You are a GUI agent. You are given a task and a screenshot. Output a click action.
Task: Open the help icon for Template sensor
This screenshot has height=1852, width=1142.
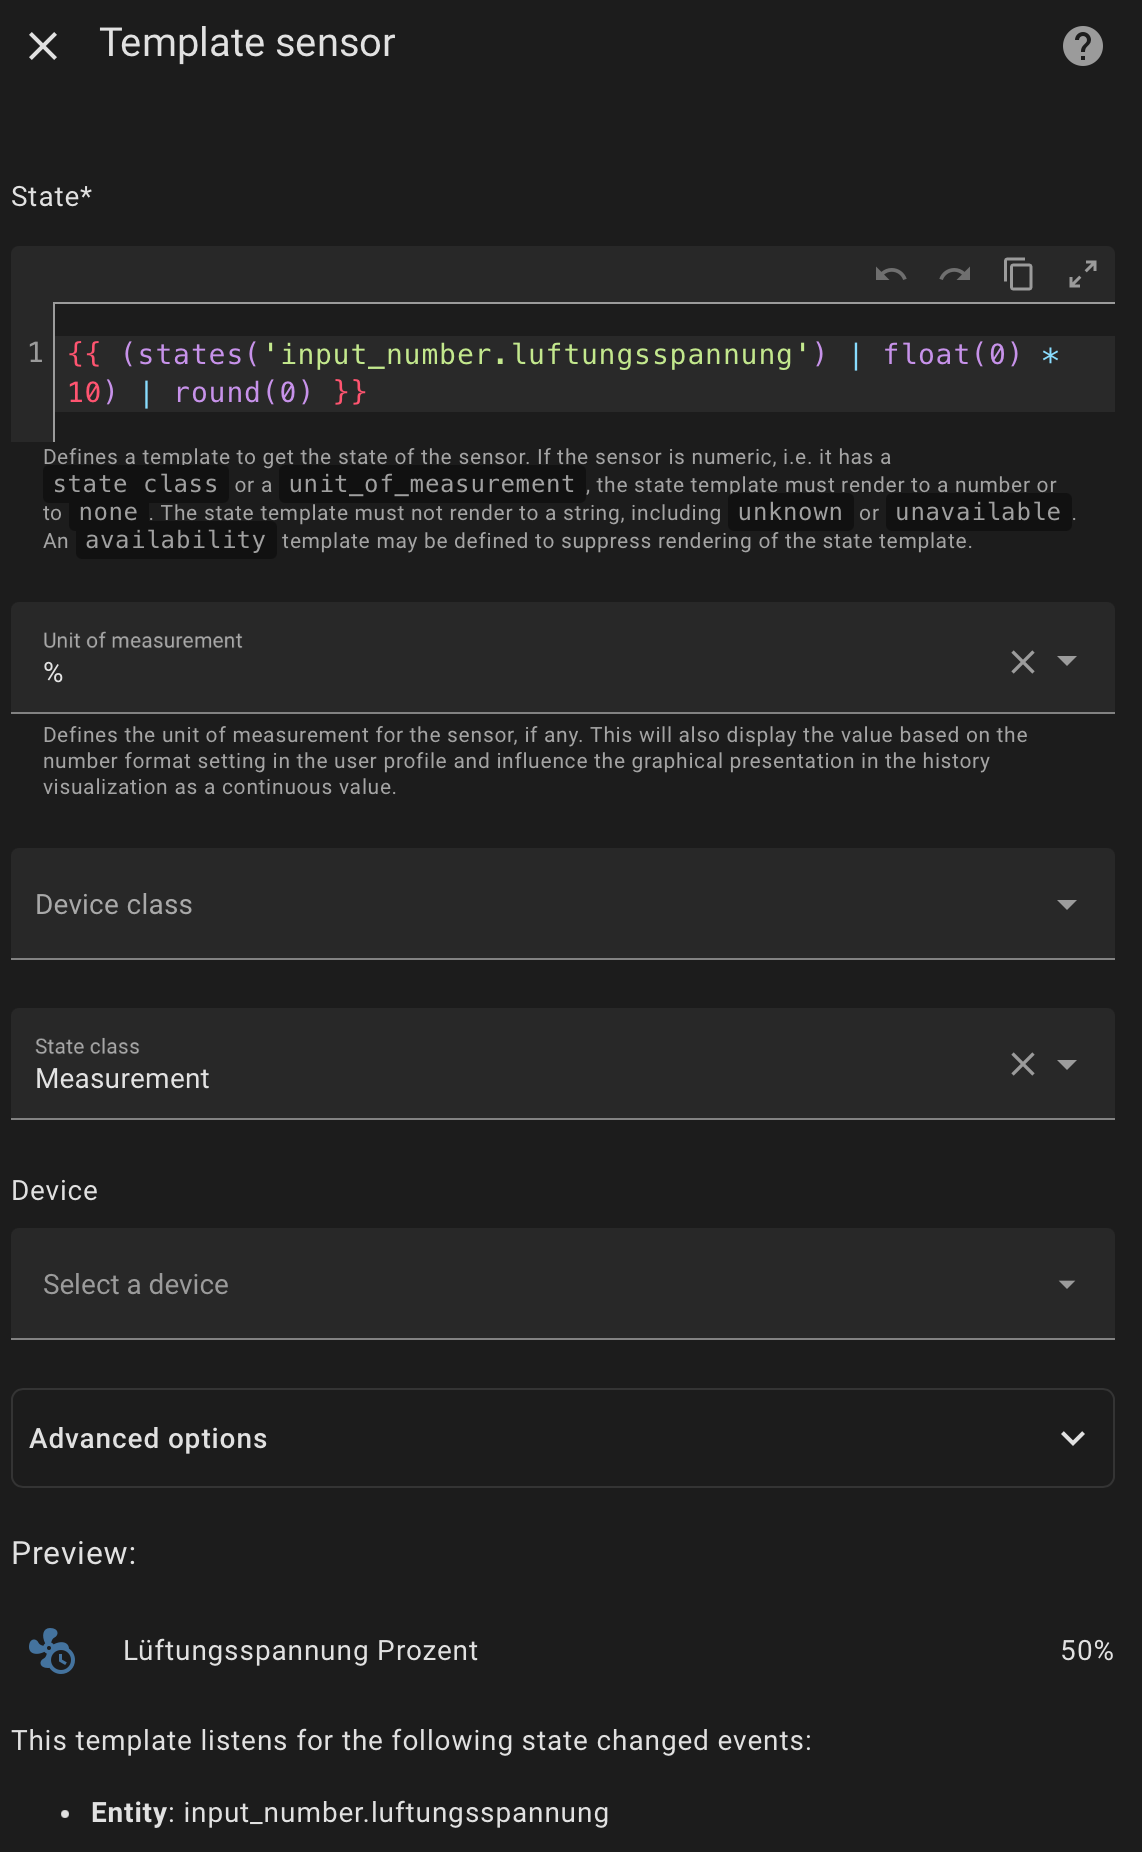point(1082,45)
